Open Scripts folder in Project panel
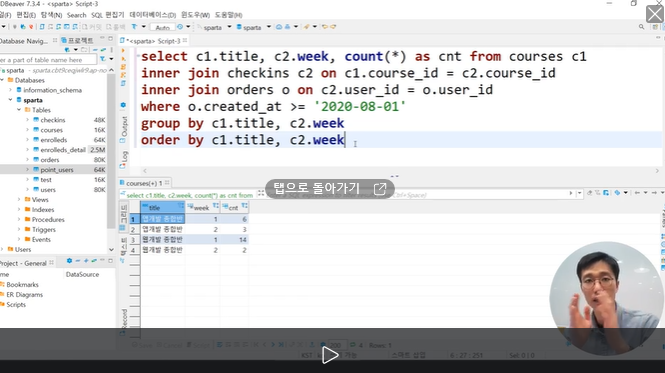 click(16, 305)
